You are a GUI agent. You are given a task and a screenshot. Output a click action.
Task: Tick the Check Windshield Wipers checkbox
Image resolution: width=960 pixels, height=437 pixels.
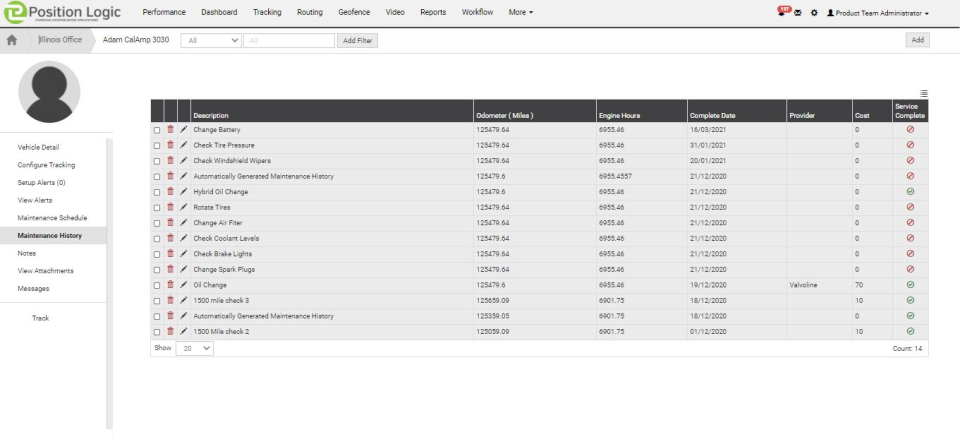click(x=157, y=161)
